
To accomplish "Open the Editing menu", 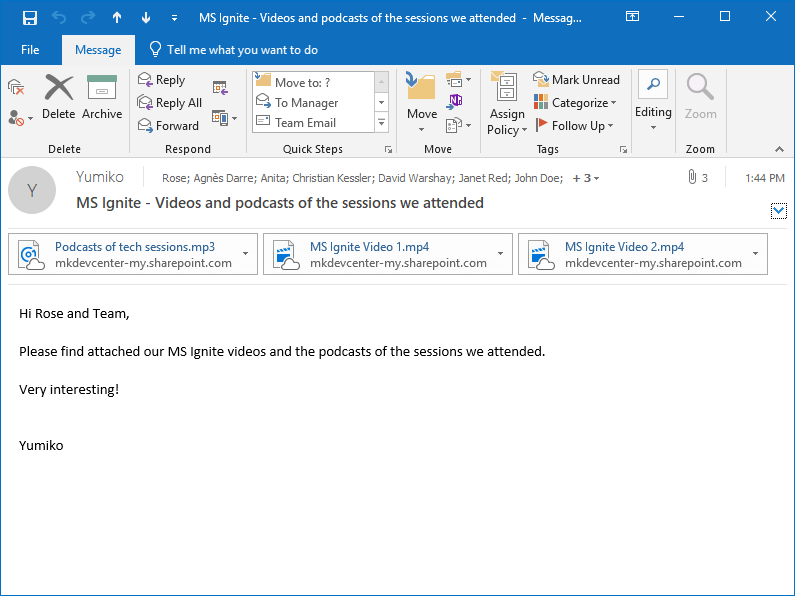I will [x=653, y=101].
